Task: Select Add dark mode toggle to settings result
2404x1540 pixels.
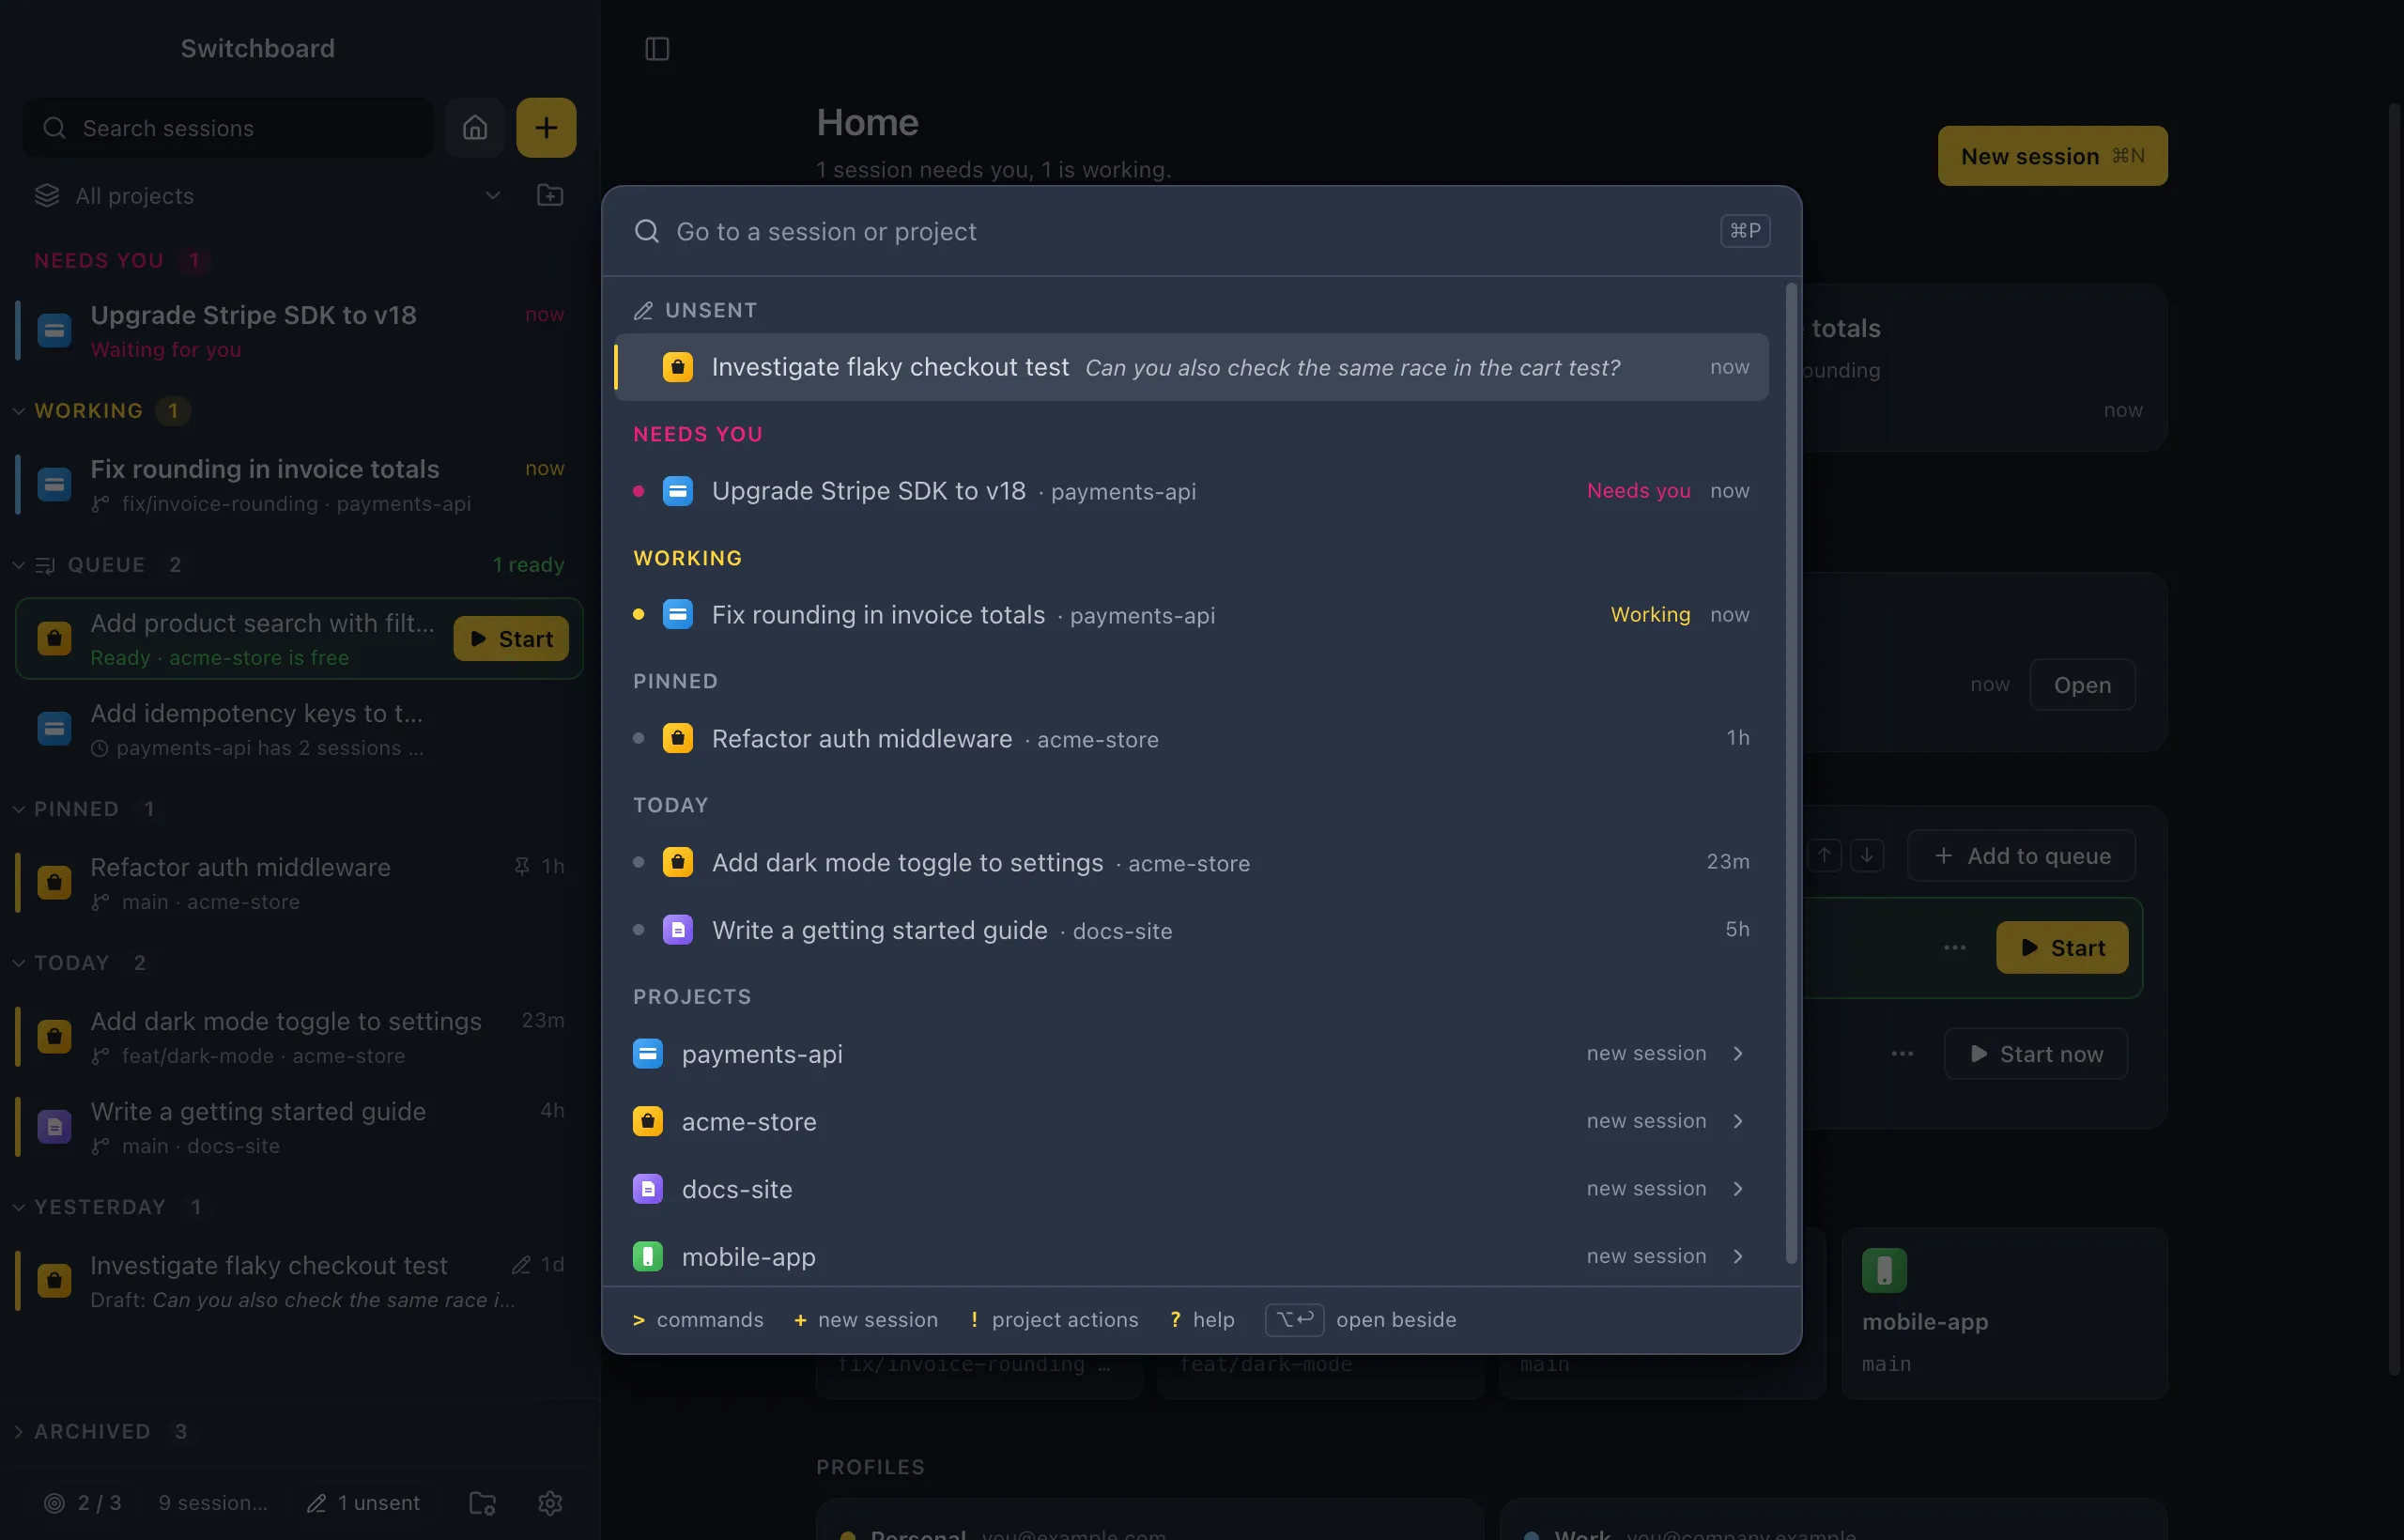Action: [1191, 862]
